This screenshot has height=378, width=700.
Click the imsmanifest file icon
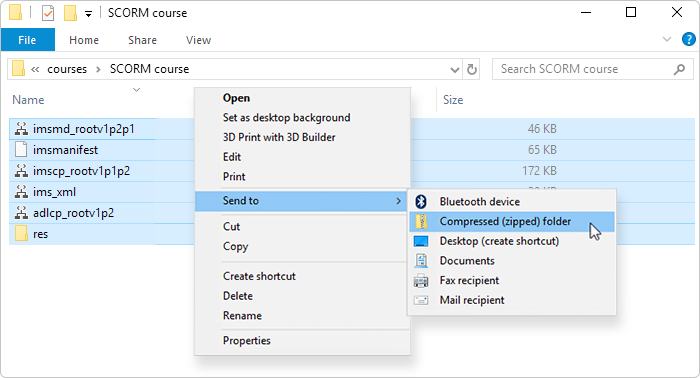pos(21,150)
